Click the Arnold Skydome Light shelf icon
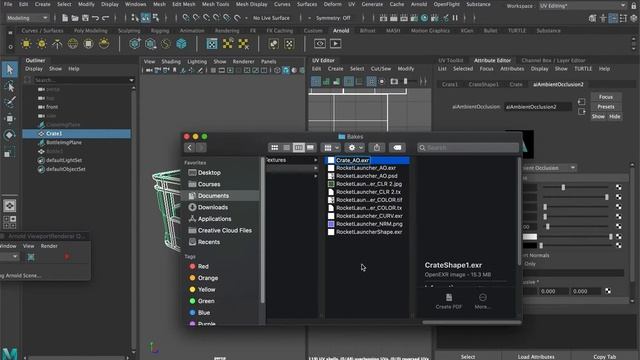The height and width of the screenshot is (360, 640). coord(73,44)
